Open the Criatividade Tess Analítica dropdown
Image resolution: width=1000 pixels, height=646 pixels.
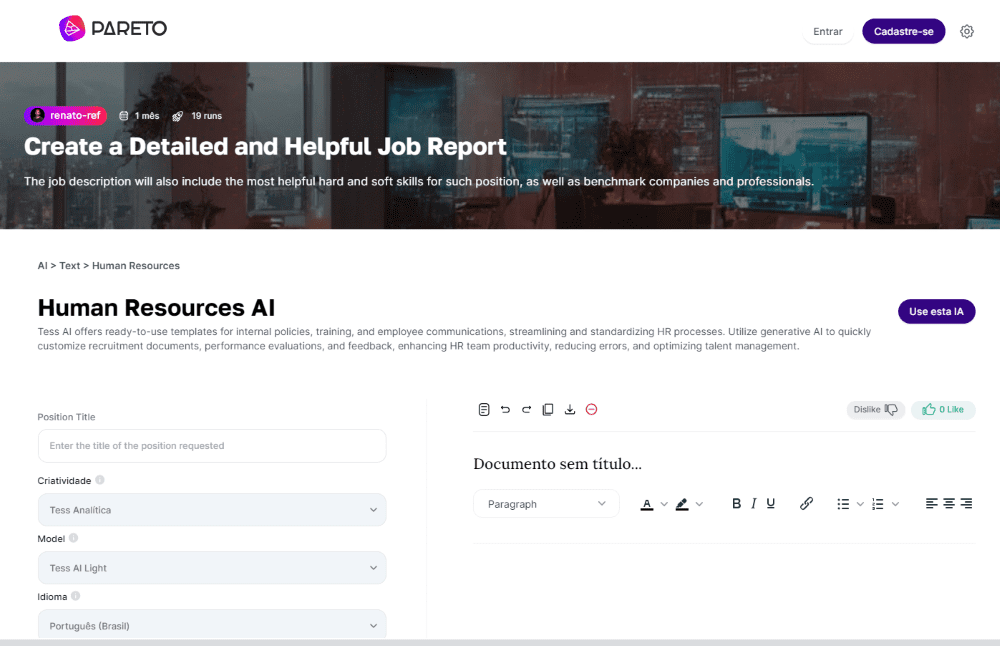212,510
